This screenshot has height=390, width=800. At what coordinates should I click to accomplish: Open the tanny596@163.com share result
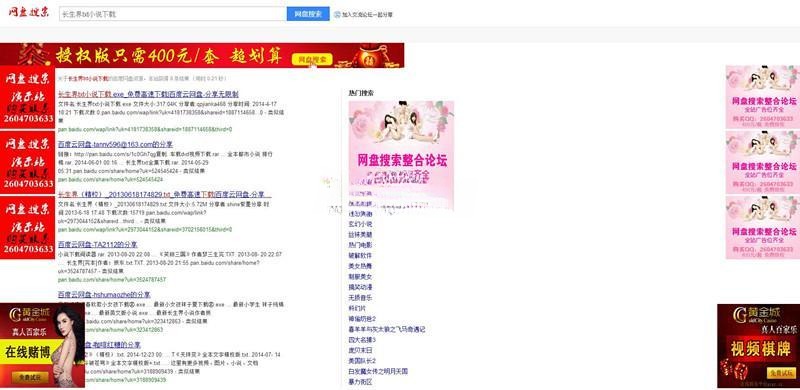(115, 144)
